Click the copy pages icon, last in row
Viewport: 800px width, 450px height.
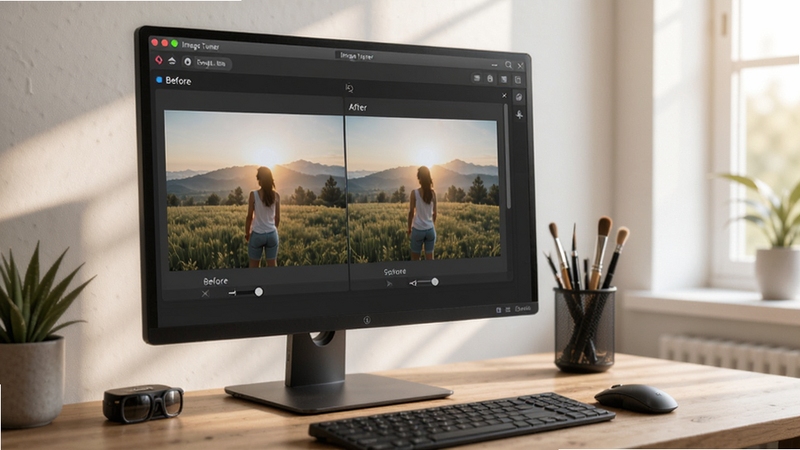coord(517,80)
